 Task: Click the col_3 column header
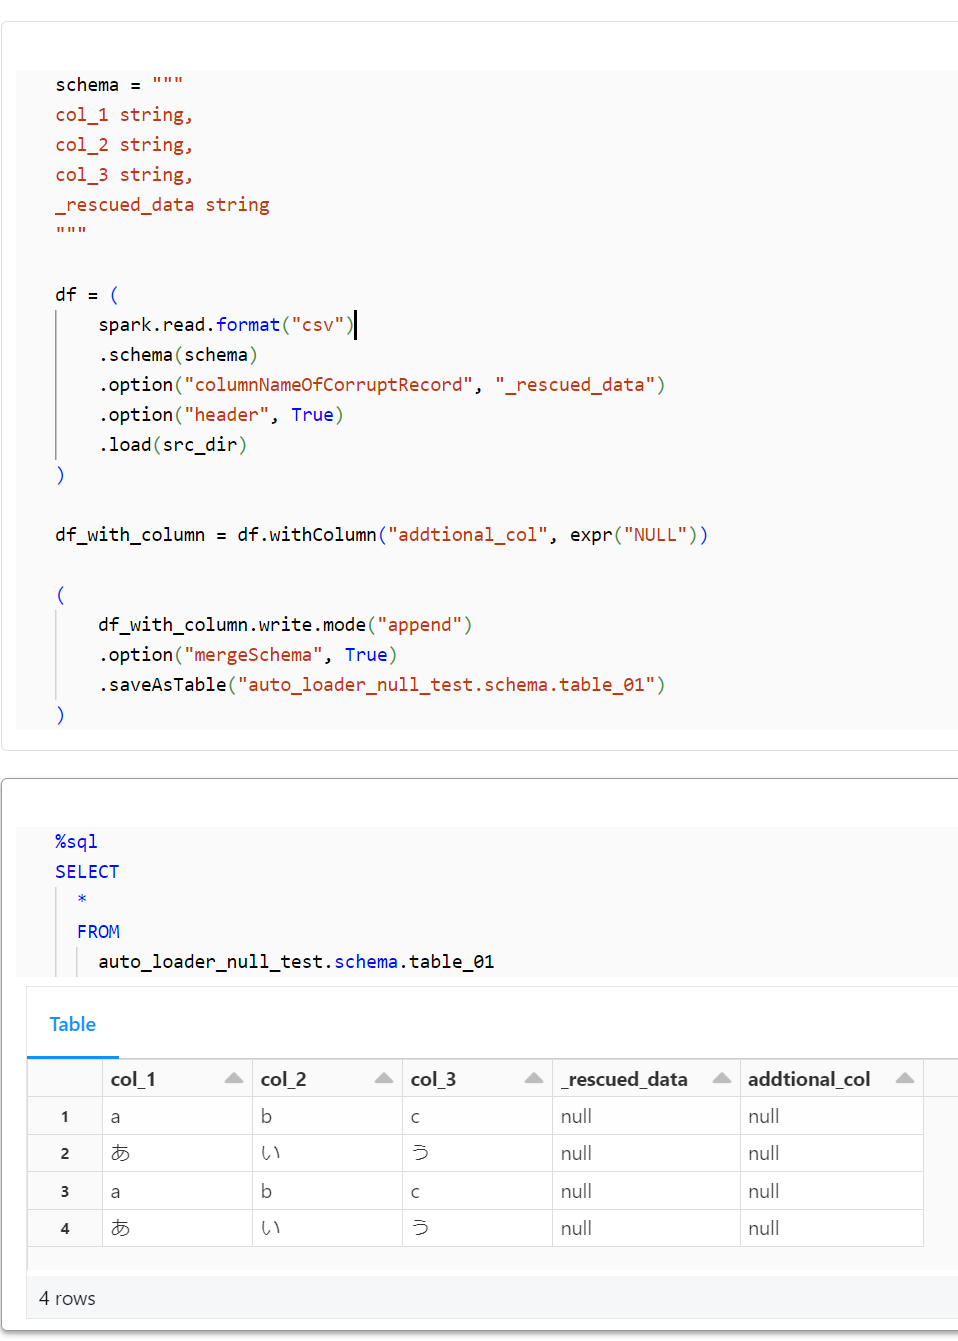pyautogui.click(x=477, y=1079)
